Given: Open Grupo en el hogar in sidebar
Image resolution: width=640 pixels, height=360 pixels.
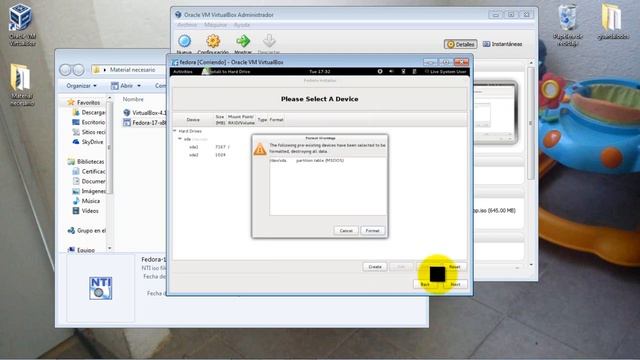Looking at the screenshot, I should [86, 231].
